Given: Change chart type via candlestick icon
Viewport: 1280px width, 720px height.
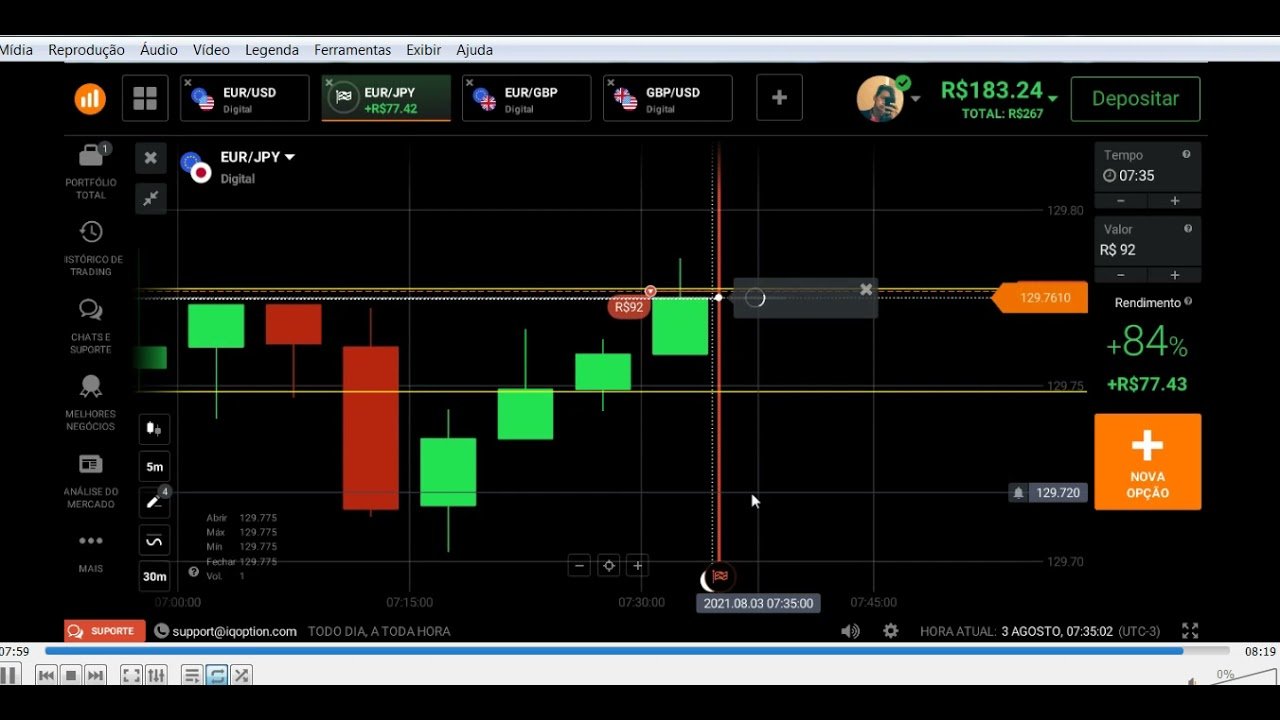Looking at the screenshot, I should click(x=154, y=429).
